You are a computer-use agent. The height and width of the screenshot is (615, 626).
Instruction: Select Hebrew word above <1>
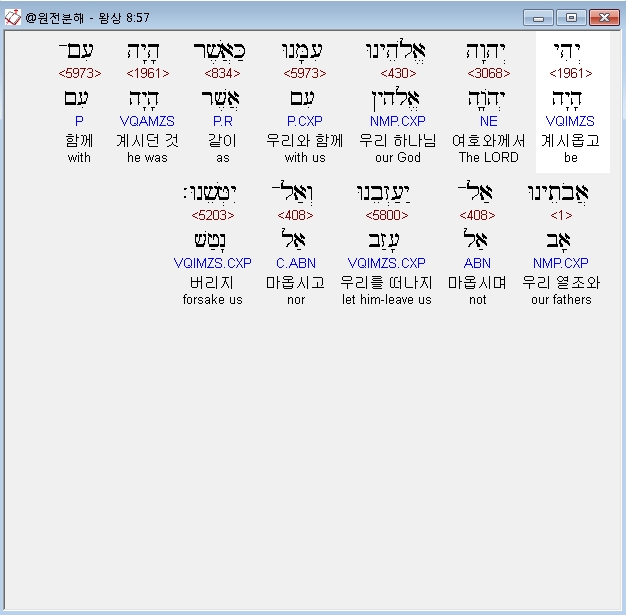pyautogui.click(x=558, y=194)
